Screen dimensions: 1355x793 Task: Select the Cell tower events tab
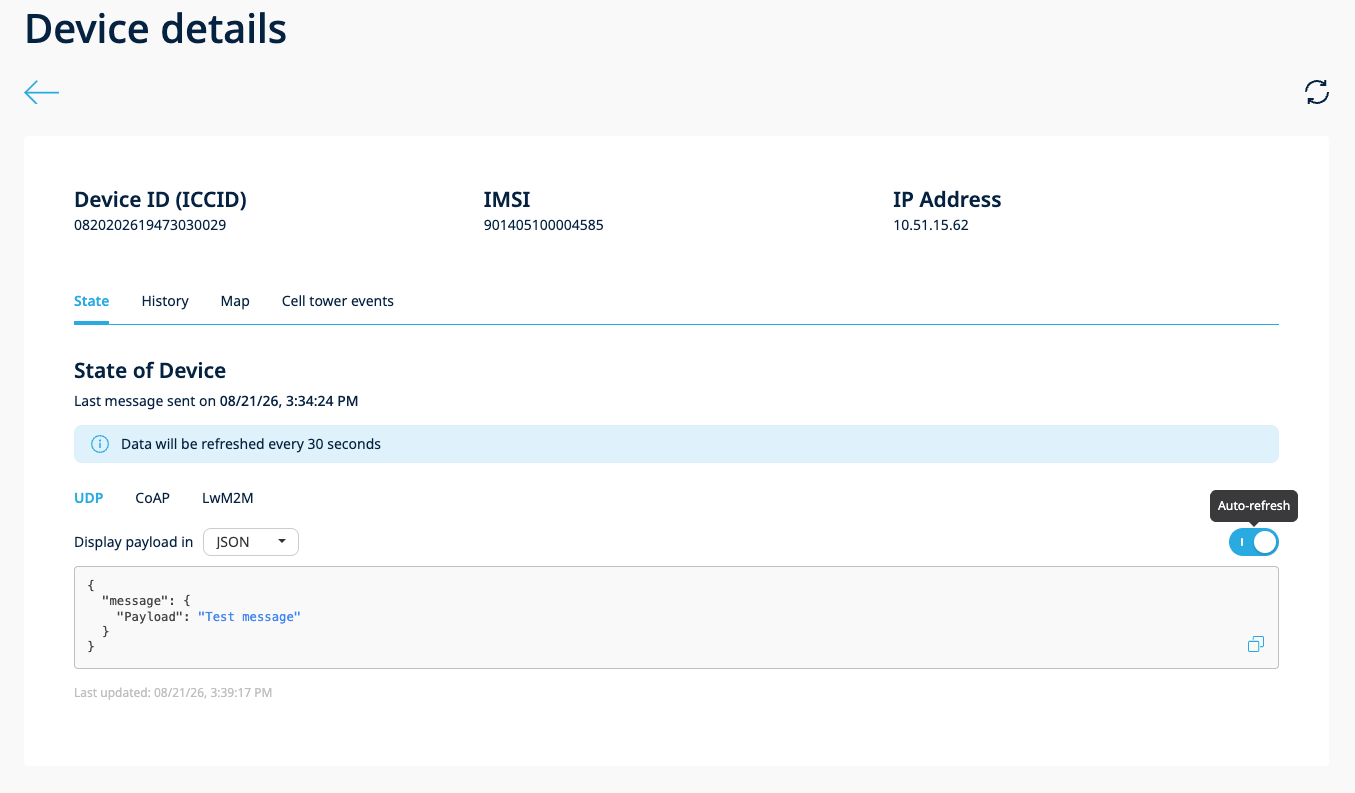tap(338, 301)
